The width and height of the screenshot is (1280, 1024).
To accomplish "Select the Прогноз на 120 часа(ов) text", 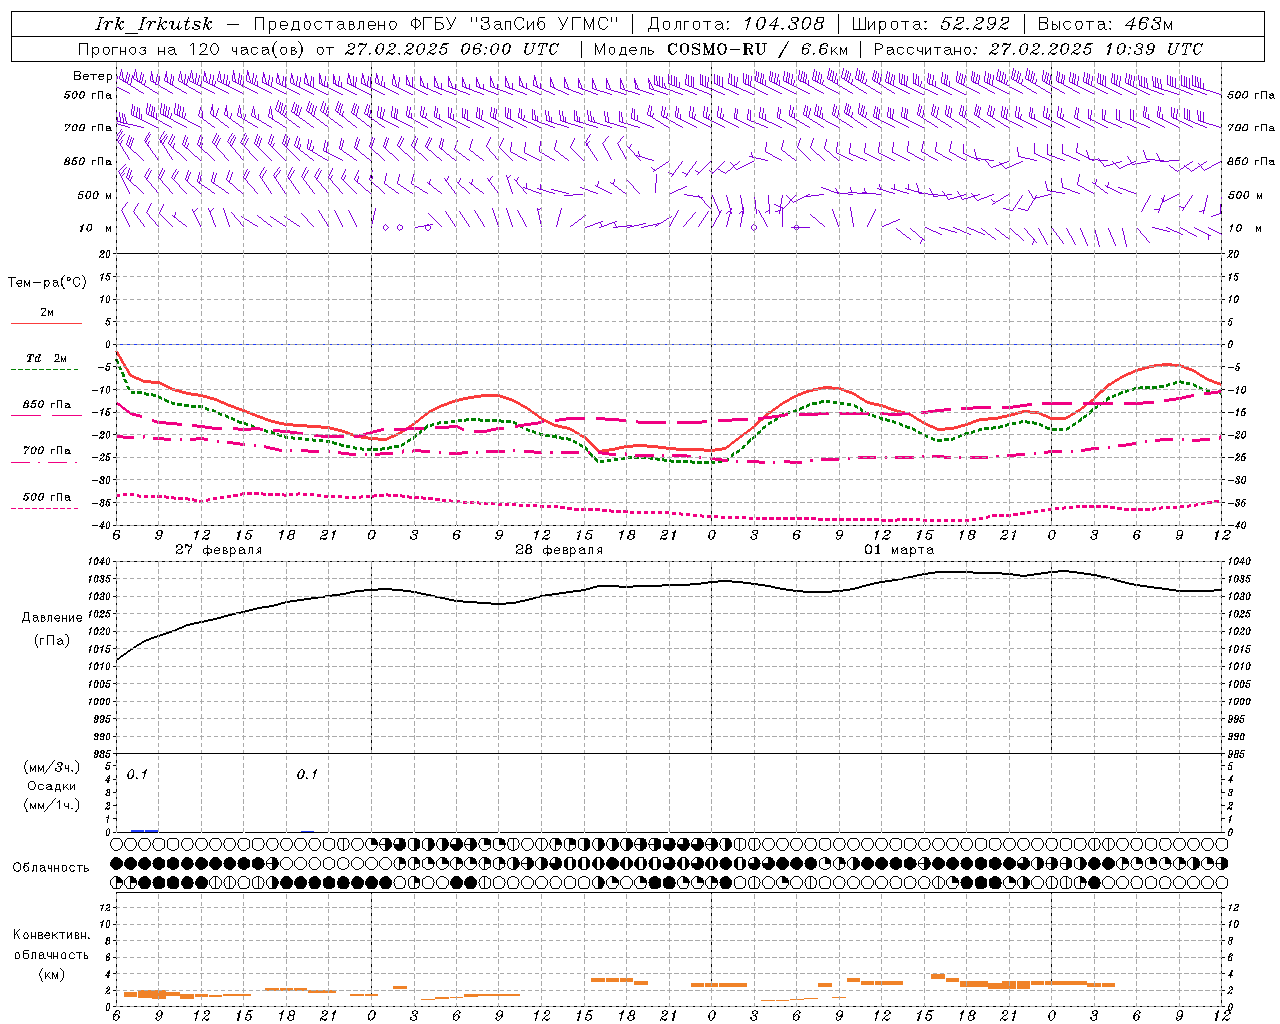I will 193,49.
